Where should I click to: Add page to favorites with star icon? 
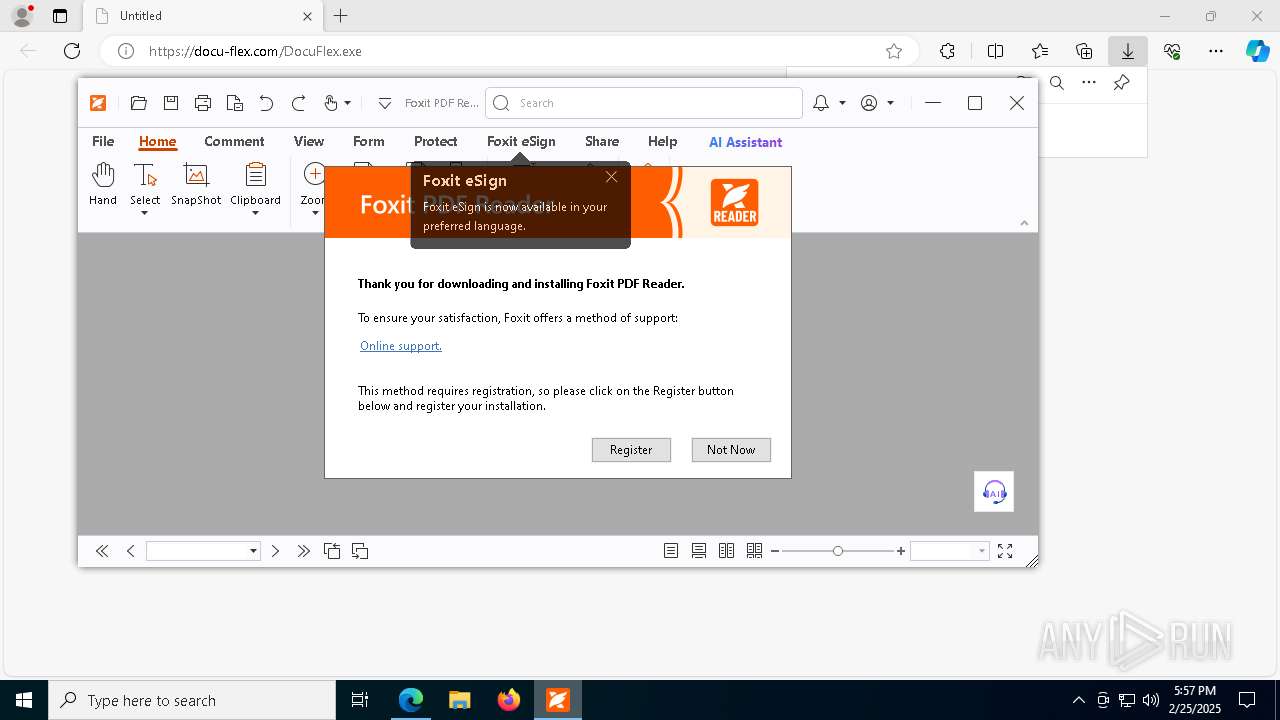point(894,51)
